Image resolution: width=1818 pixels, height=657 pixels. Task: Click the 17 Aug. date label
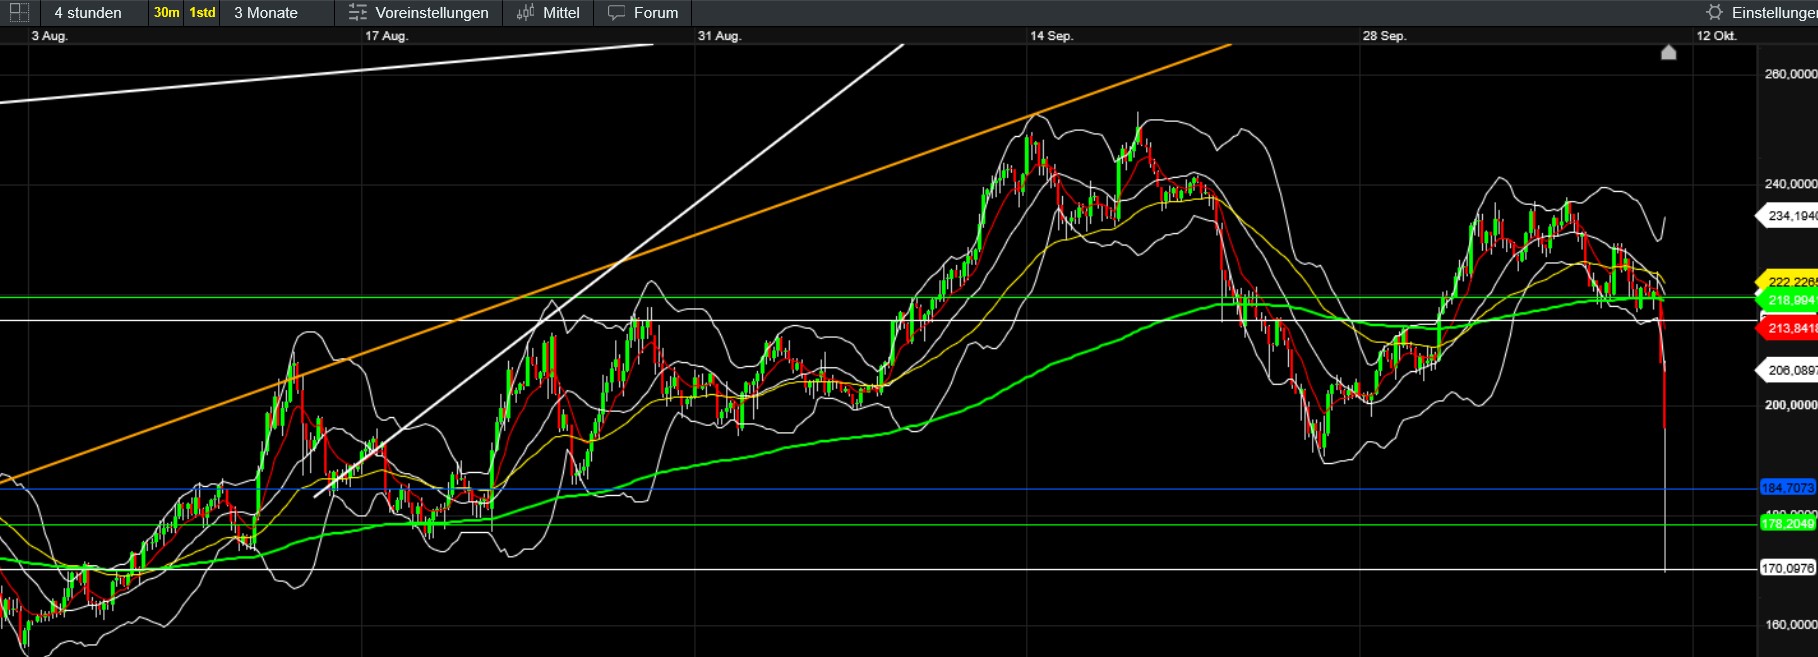pyautogui.click(x=386, y=36)
